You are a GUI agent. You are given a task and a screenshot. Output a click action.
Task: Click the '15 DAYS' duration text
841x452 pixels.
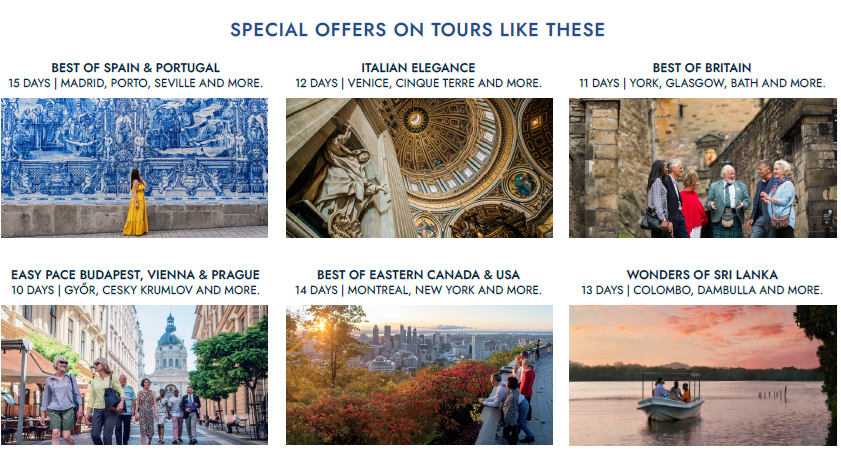coord(30,83)
